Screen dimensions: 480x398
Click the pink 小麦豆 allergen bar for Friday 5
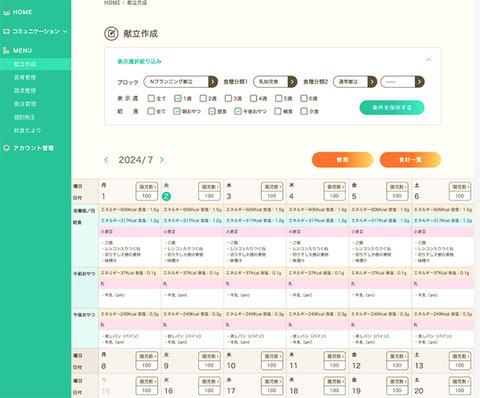[380, 231]
